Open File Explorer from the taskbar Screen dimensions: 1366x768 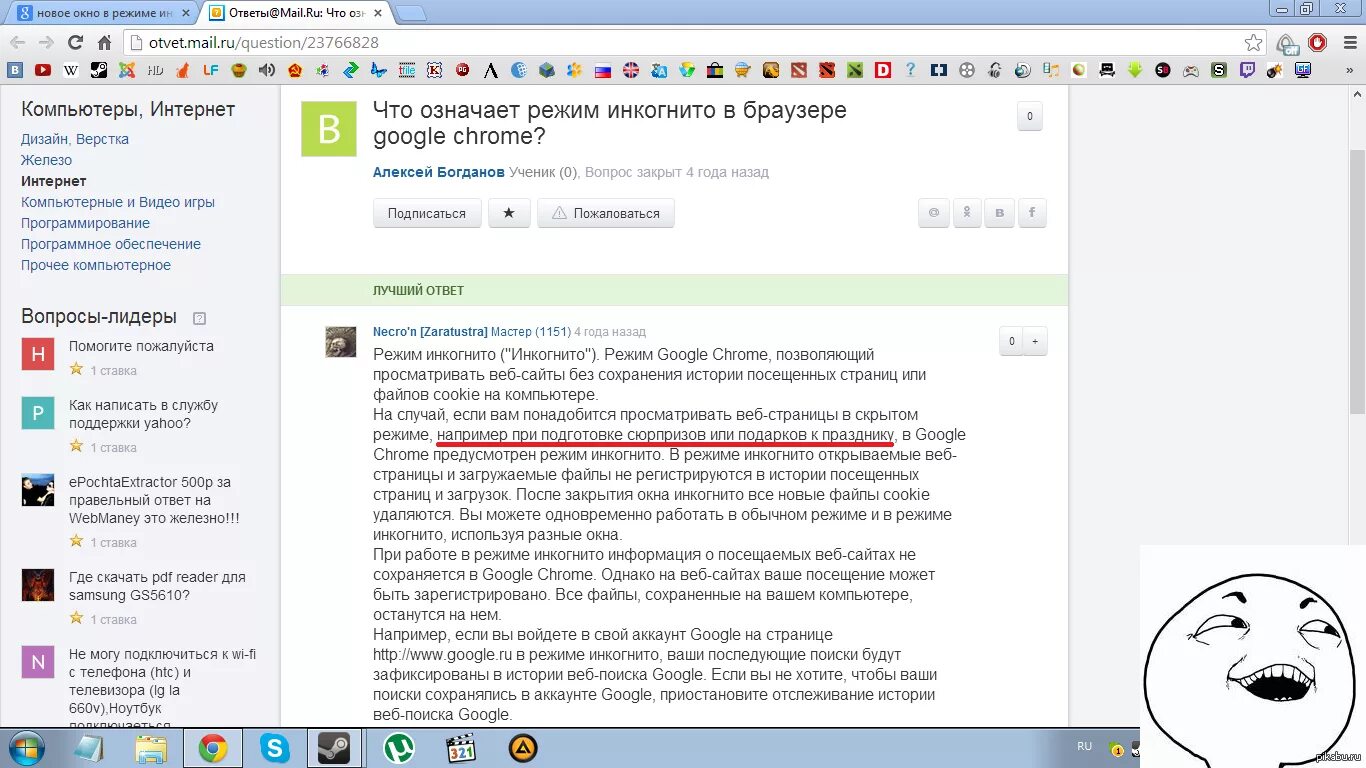(151, 748)
